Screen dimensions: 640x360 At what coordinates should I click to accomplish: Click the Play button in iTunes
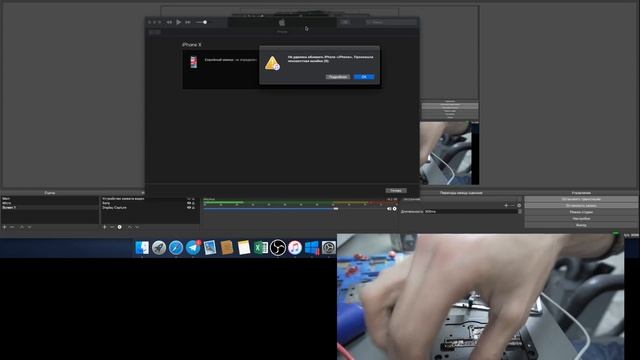coord(178,22)
